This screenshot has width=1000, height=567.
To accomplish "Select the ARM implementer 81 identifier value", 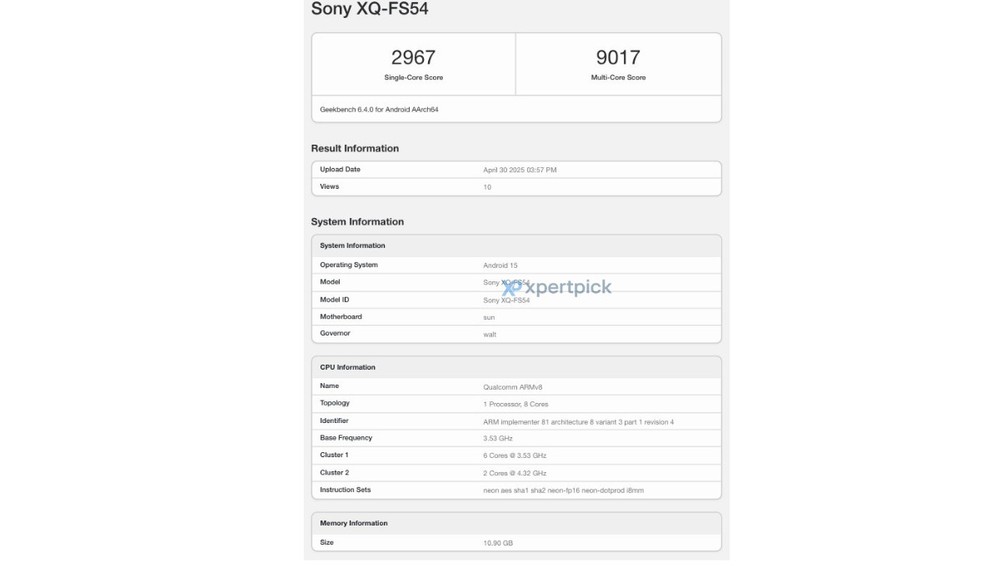I will pos(578,422).
